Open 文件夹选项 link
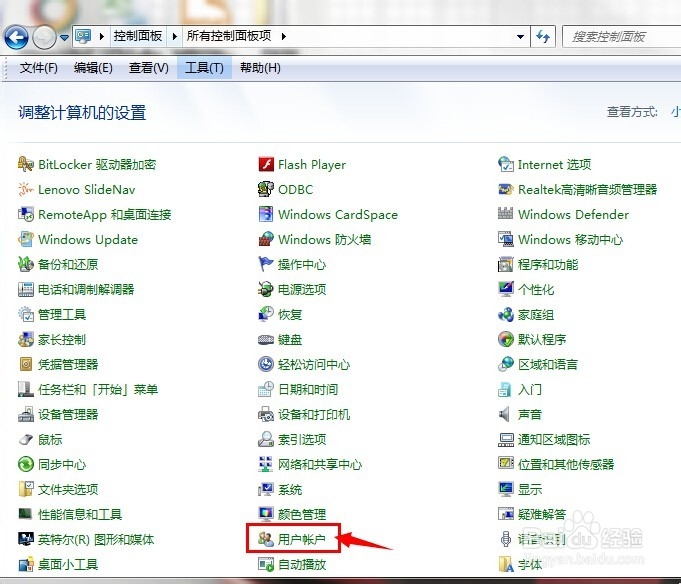Screen dimensions: 681x584 pyautogui.click(x=68, y=490)
